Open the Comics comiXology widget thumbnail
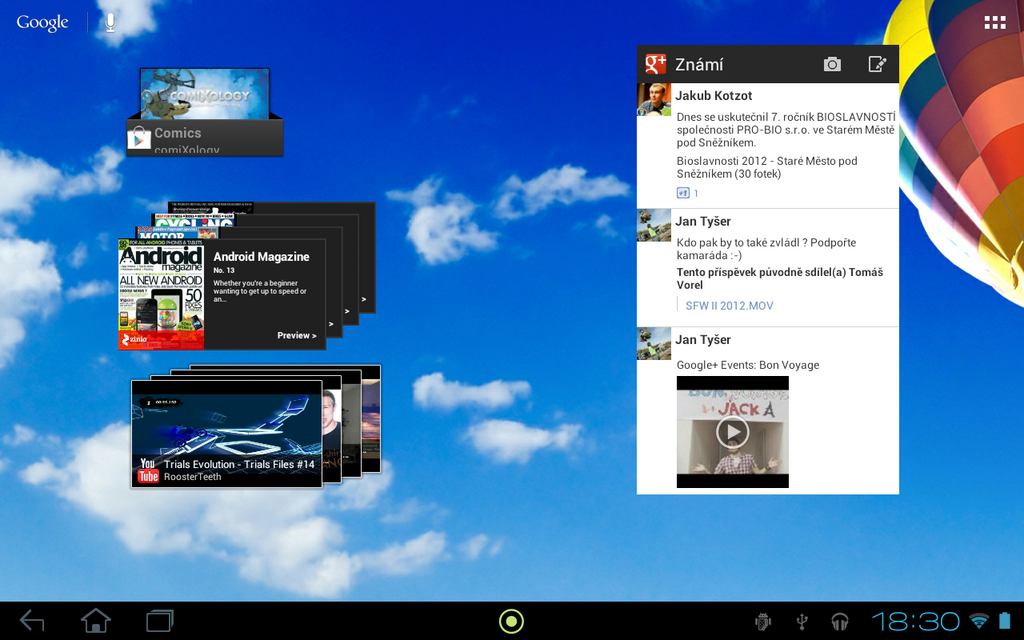 205,95
